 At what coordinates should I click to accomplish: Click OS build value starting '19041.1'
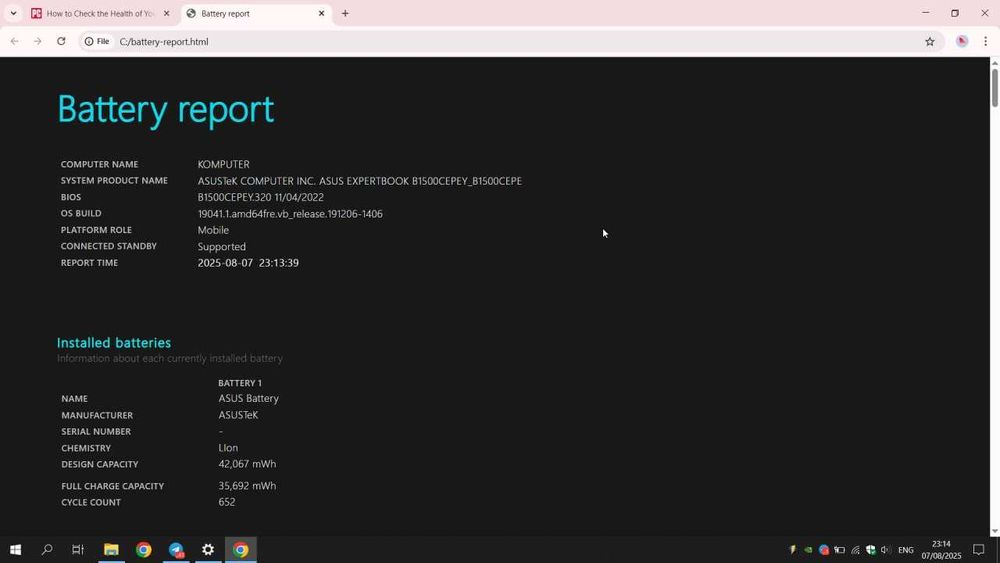[290, 214]
